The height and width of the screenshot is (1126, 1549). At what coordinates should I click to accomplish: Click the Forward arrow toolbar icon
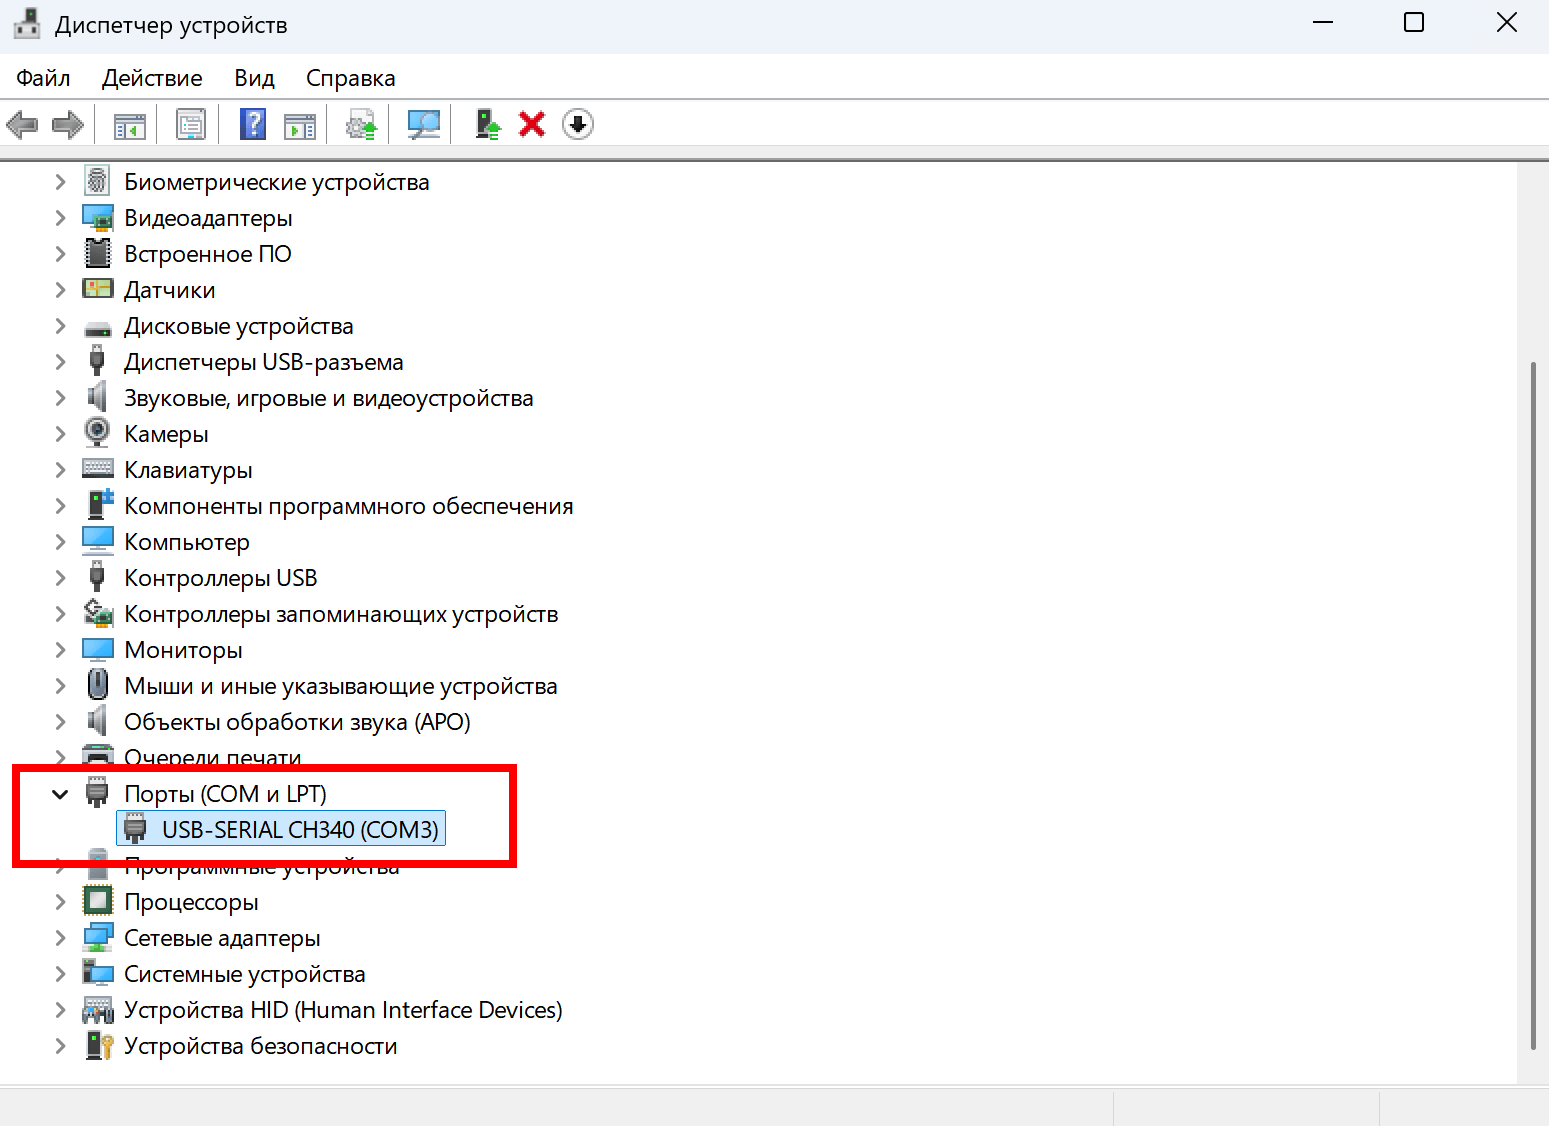click(67, 125)
